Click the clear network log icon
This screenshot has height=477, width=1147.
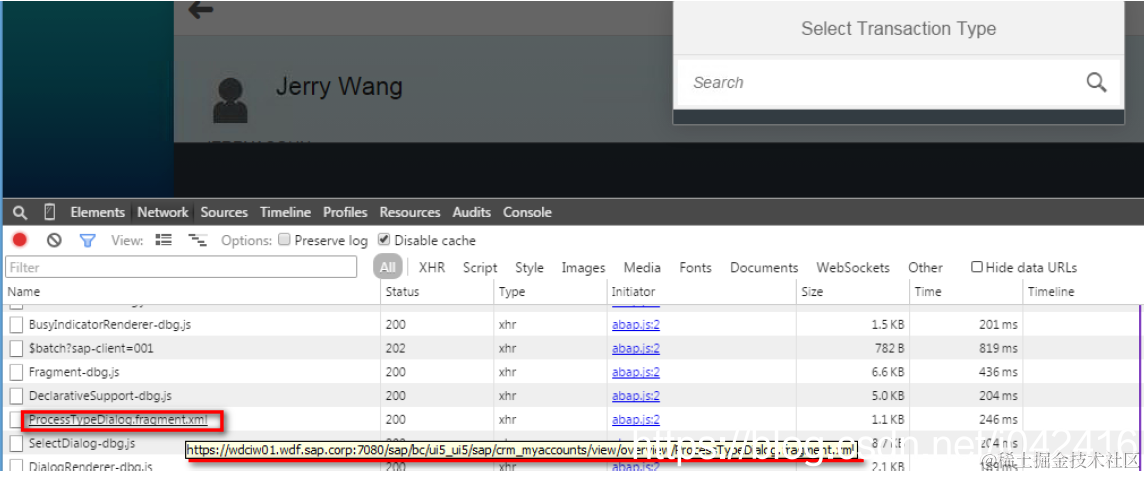click(54, 240)
